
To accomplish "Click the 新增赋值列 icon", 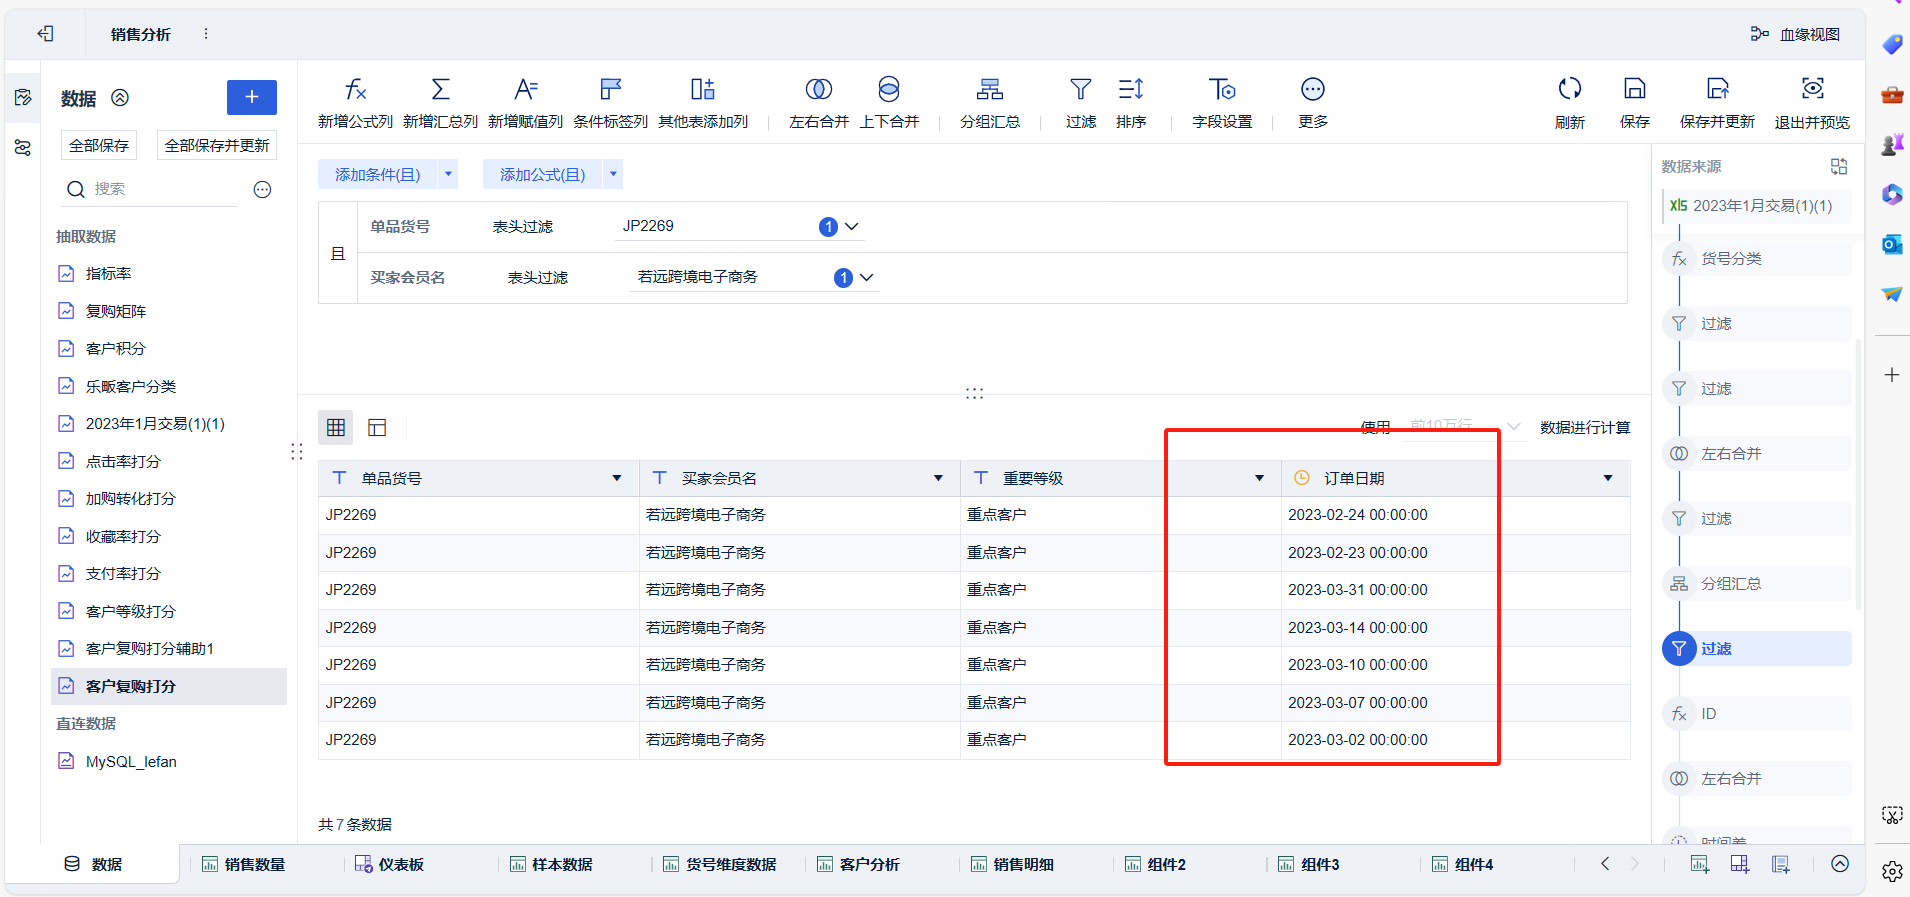I will pyautogui.click(x=526, y=89).
